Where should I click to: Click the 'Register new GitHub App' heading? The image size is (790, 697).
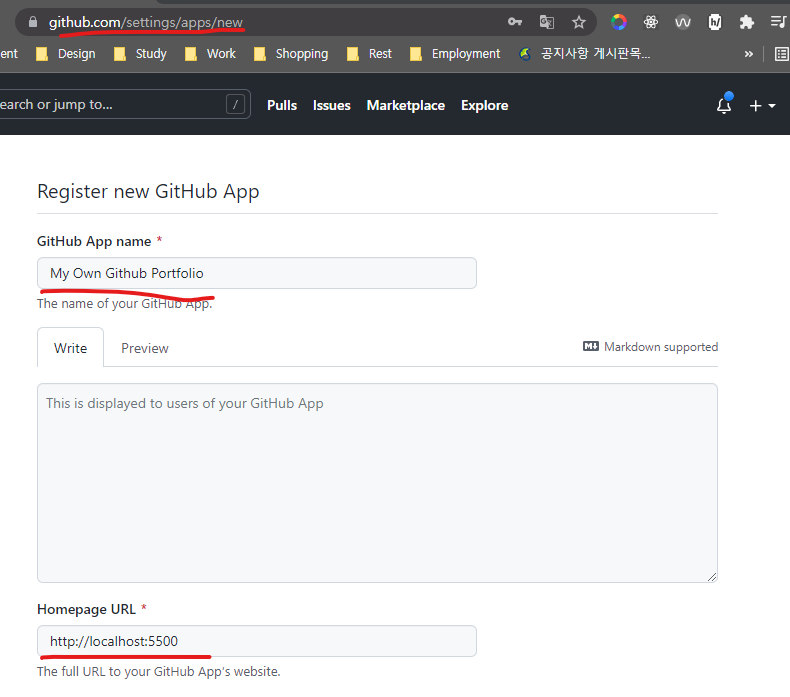(148, 192)
